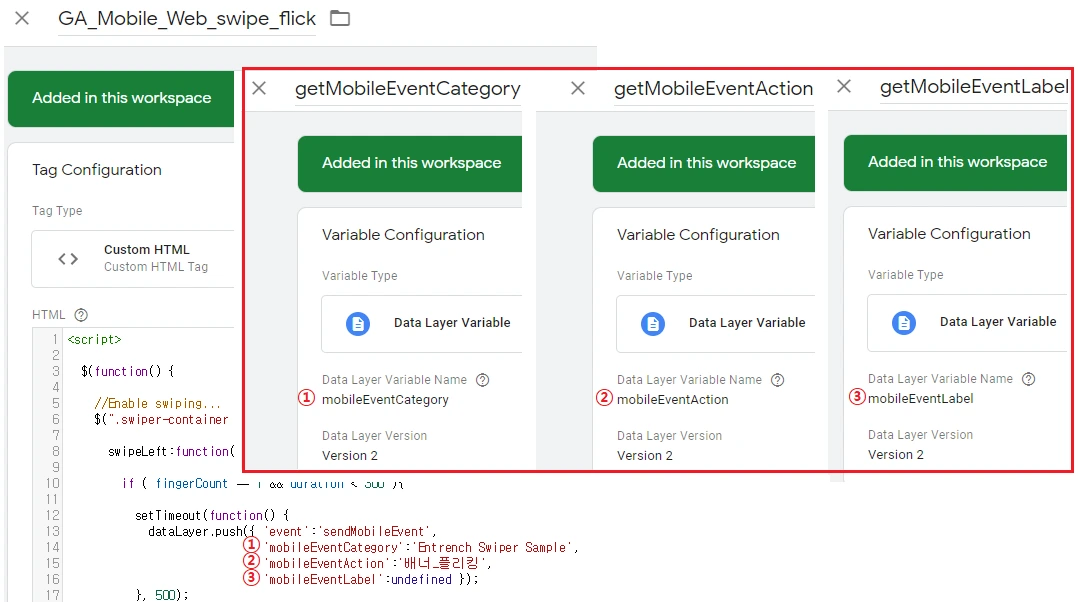Click the setTimeout(function() { code line
The image size is (1078, 602).
coord(212,515)
